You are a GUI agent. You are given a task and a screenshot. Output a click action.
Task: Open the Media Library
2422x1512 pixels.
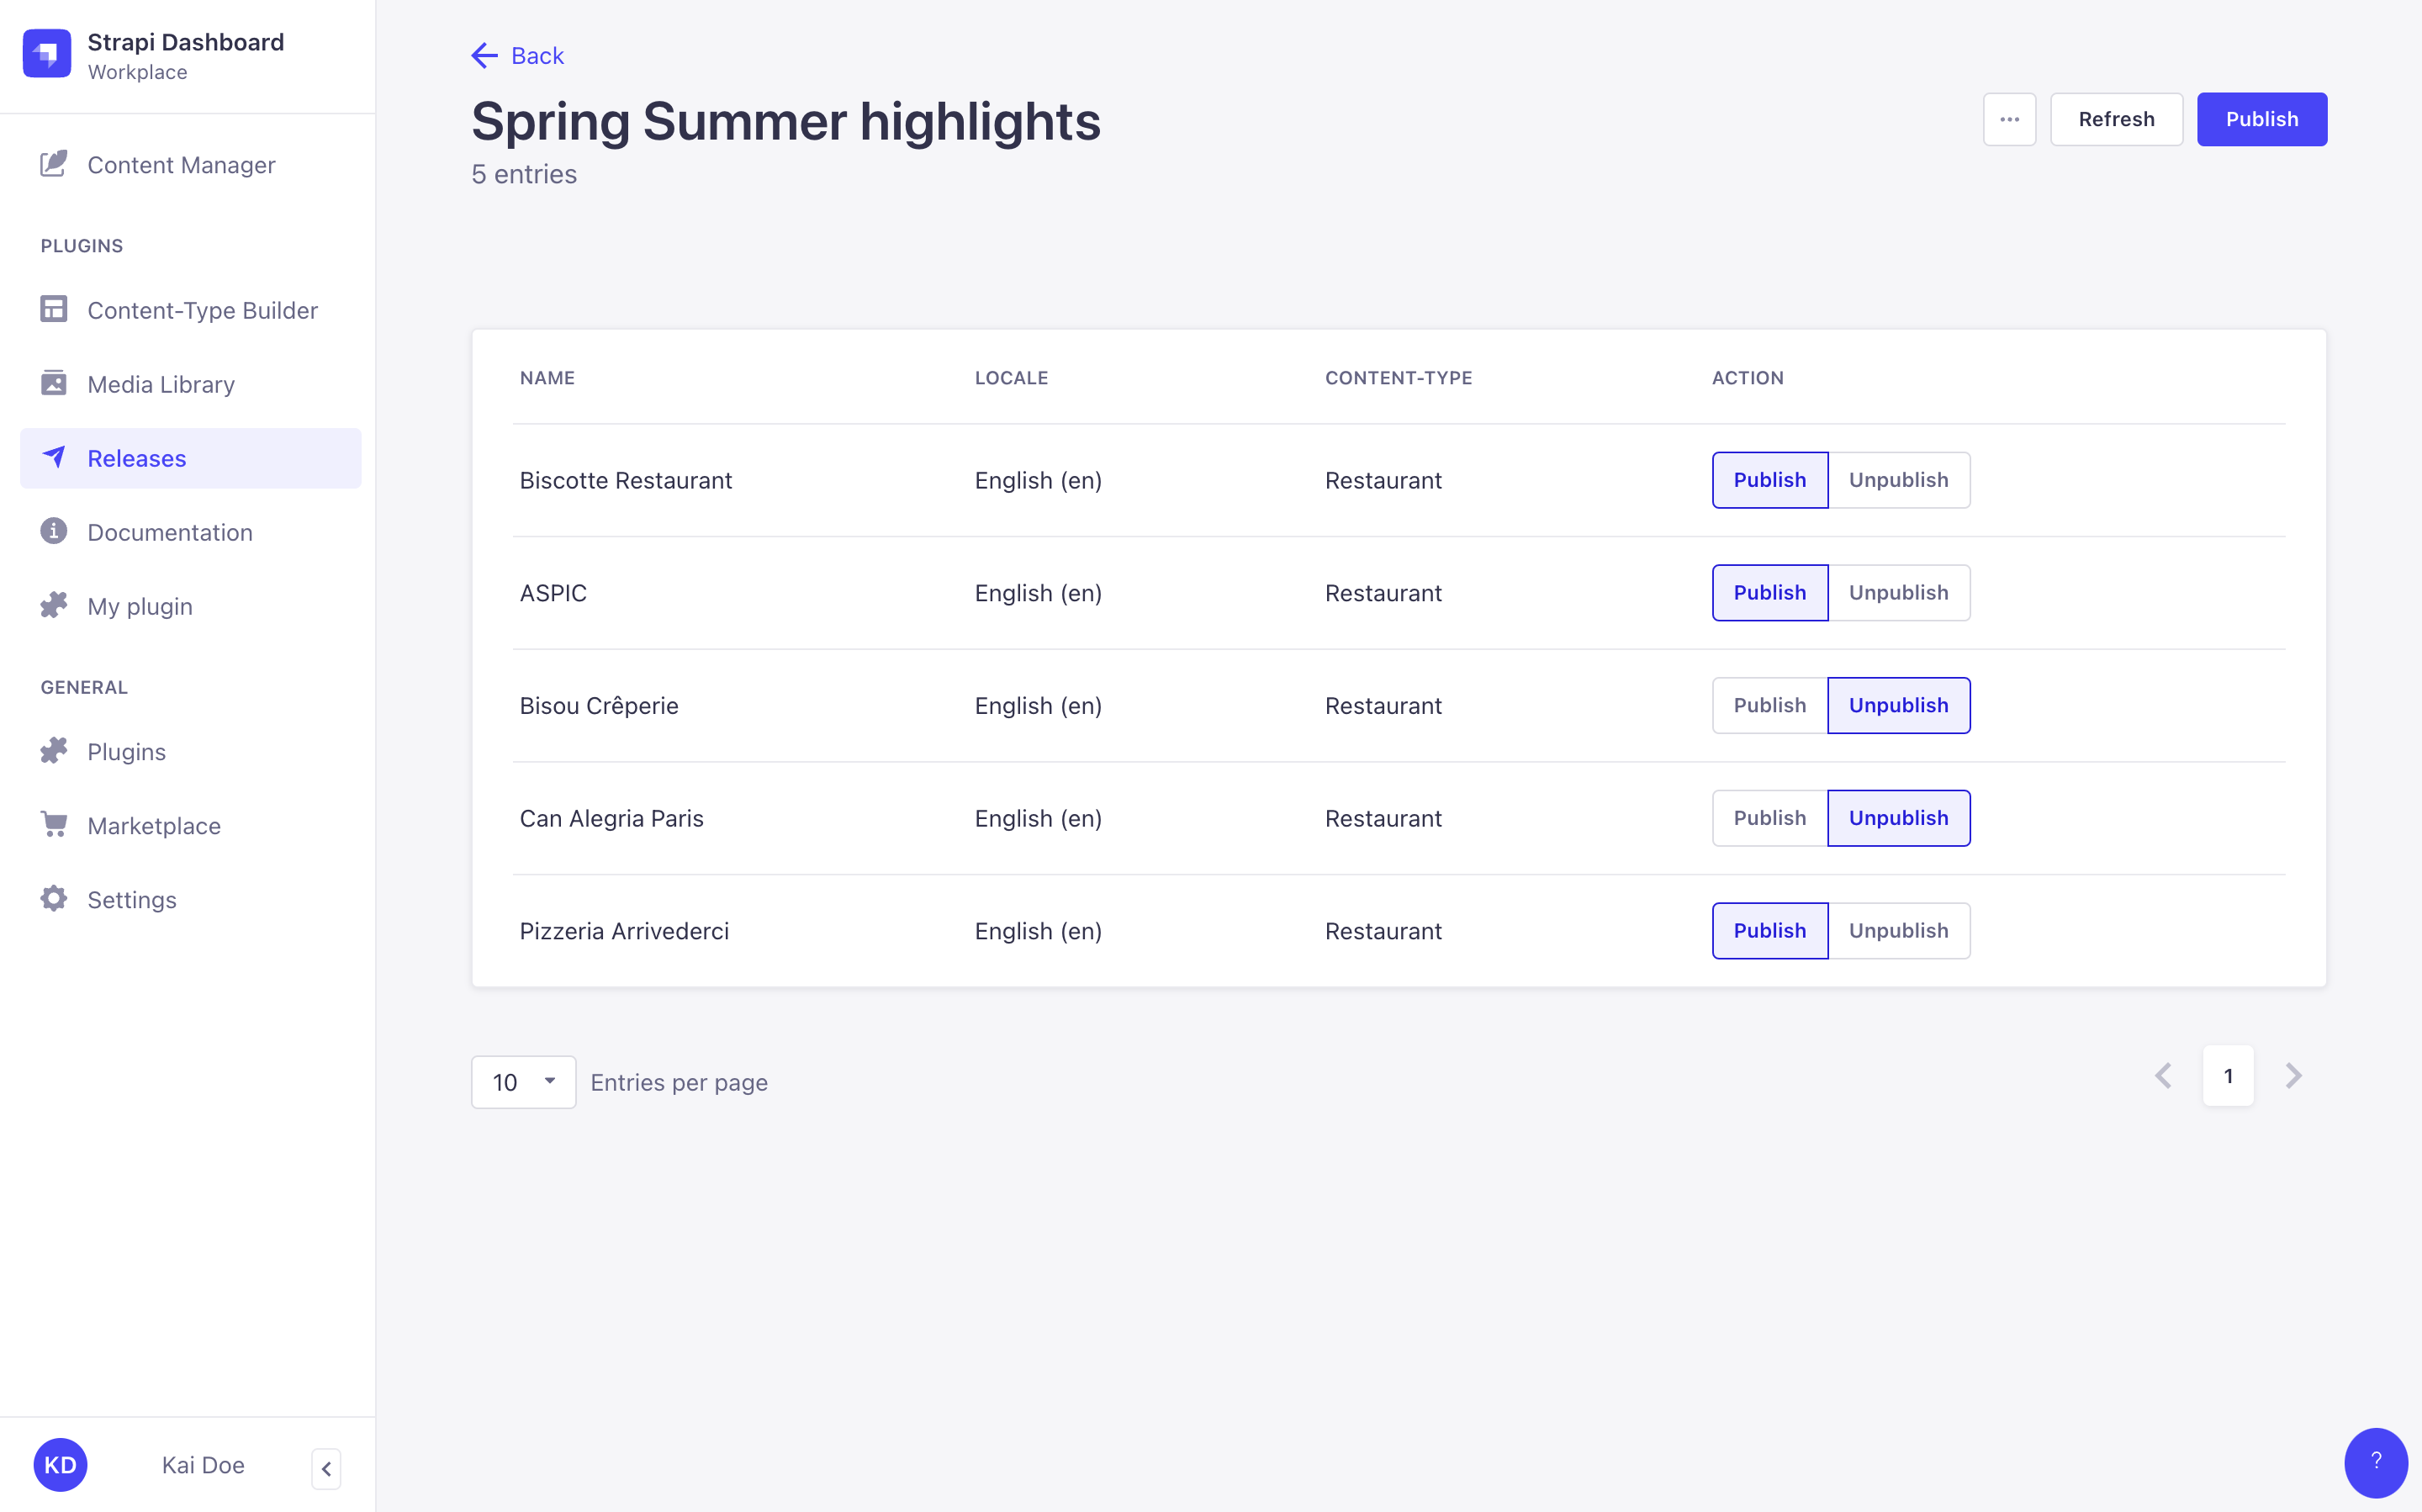(x=160, y=384)
